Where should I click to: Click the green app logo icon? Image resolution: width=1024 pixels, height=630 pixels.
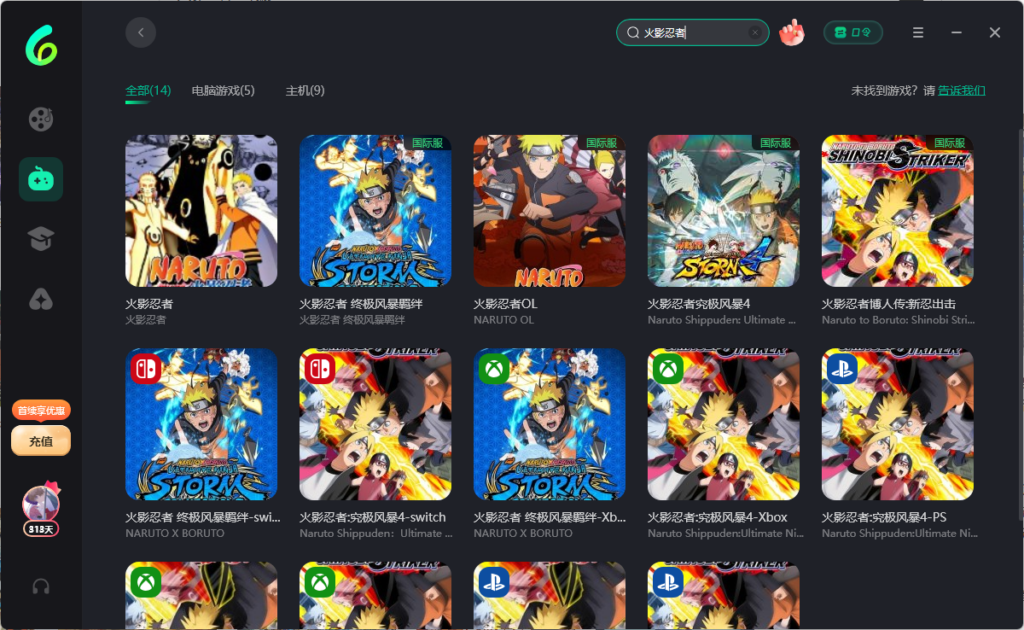pyautogui.click(x=41, y=46)
